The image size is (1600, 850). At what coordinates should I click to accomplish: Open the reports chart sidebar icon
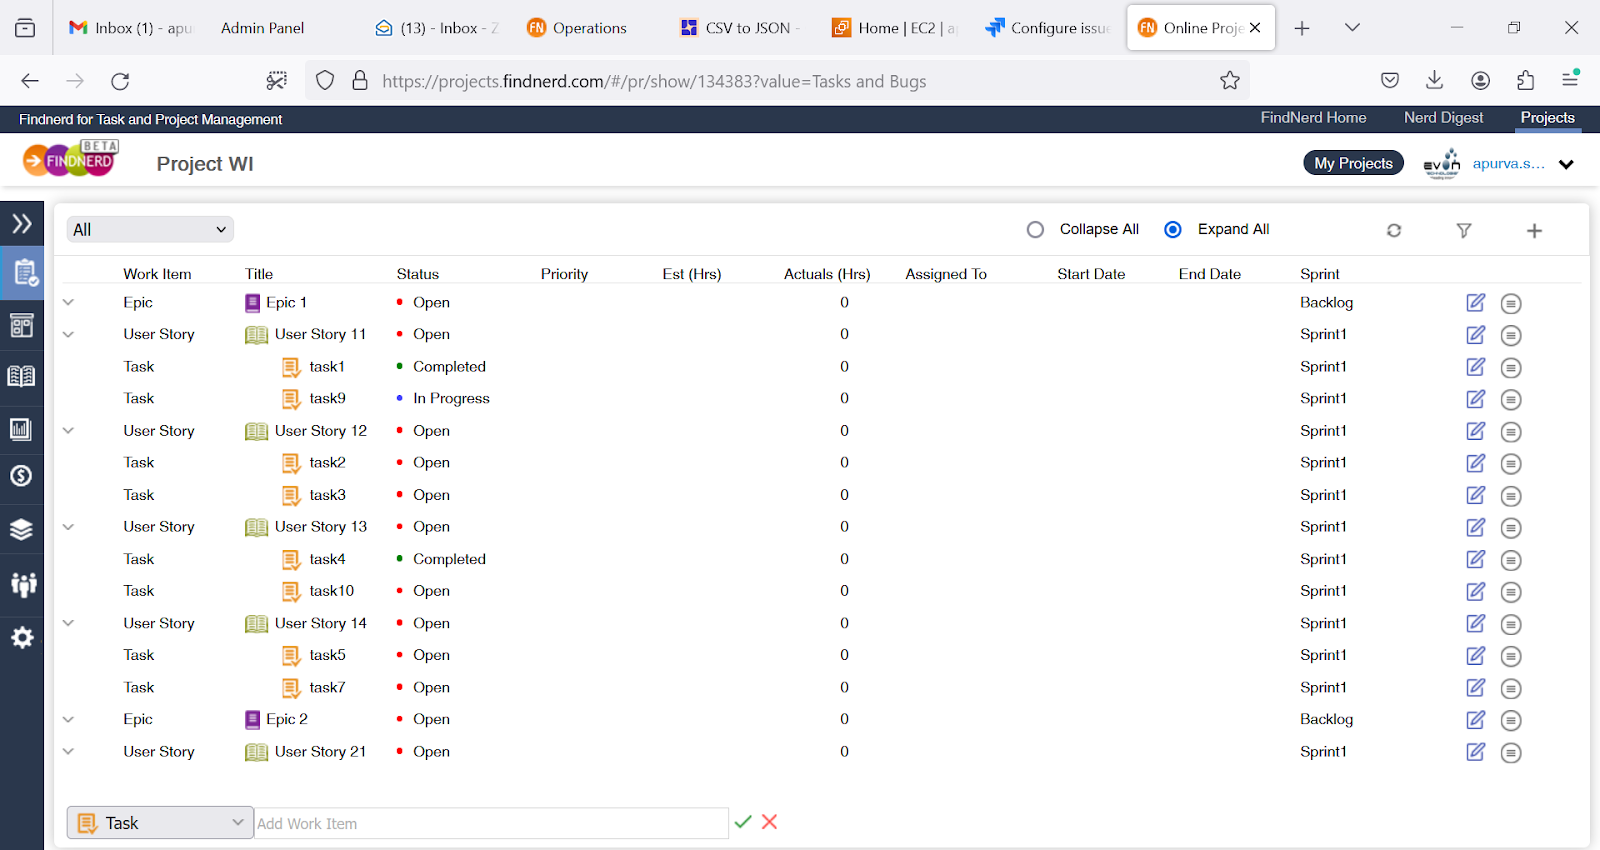coord(22,429)
